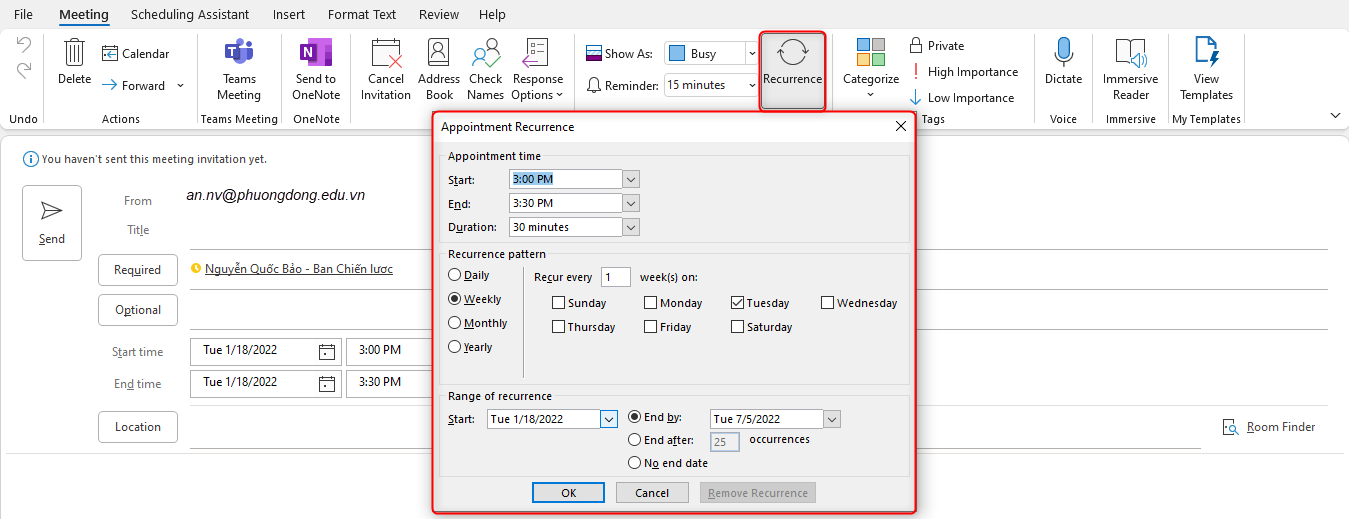Expand the ribbon collapse chevron
Viewport: 1349px width, 519px height.
point(1335,116)
